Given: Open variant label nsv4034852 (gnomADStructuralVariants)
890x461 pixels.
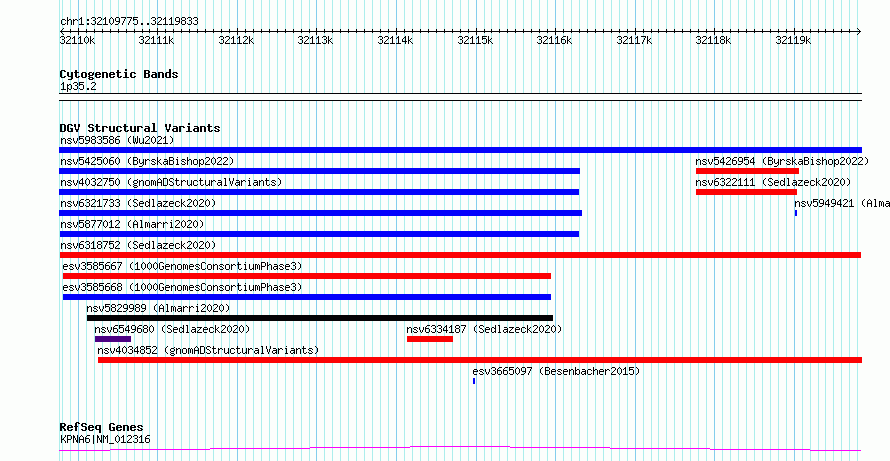Looking at the screenshot, I should point(208,350).
